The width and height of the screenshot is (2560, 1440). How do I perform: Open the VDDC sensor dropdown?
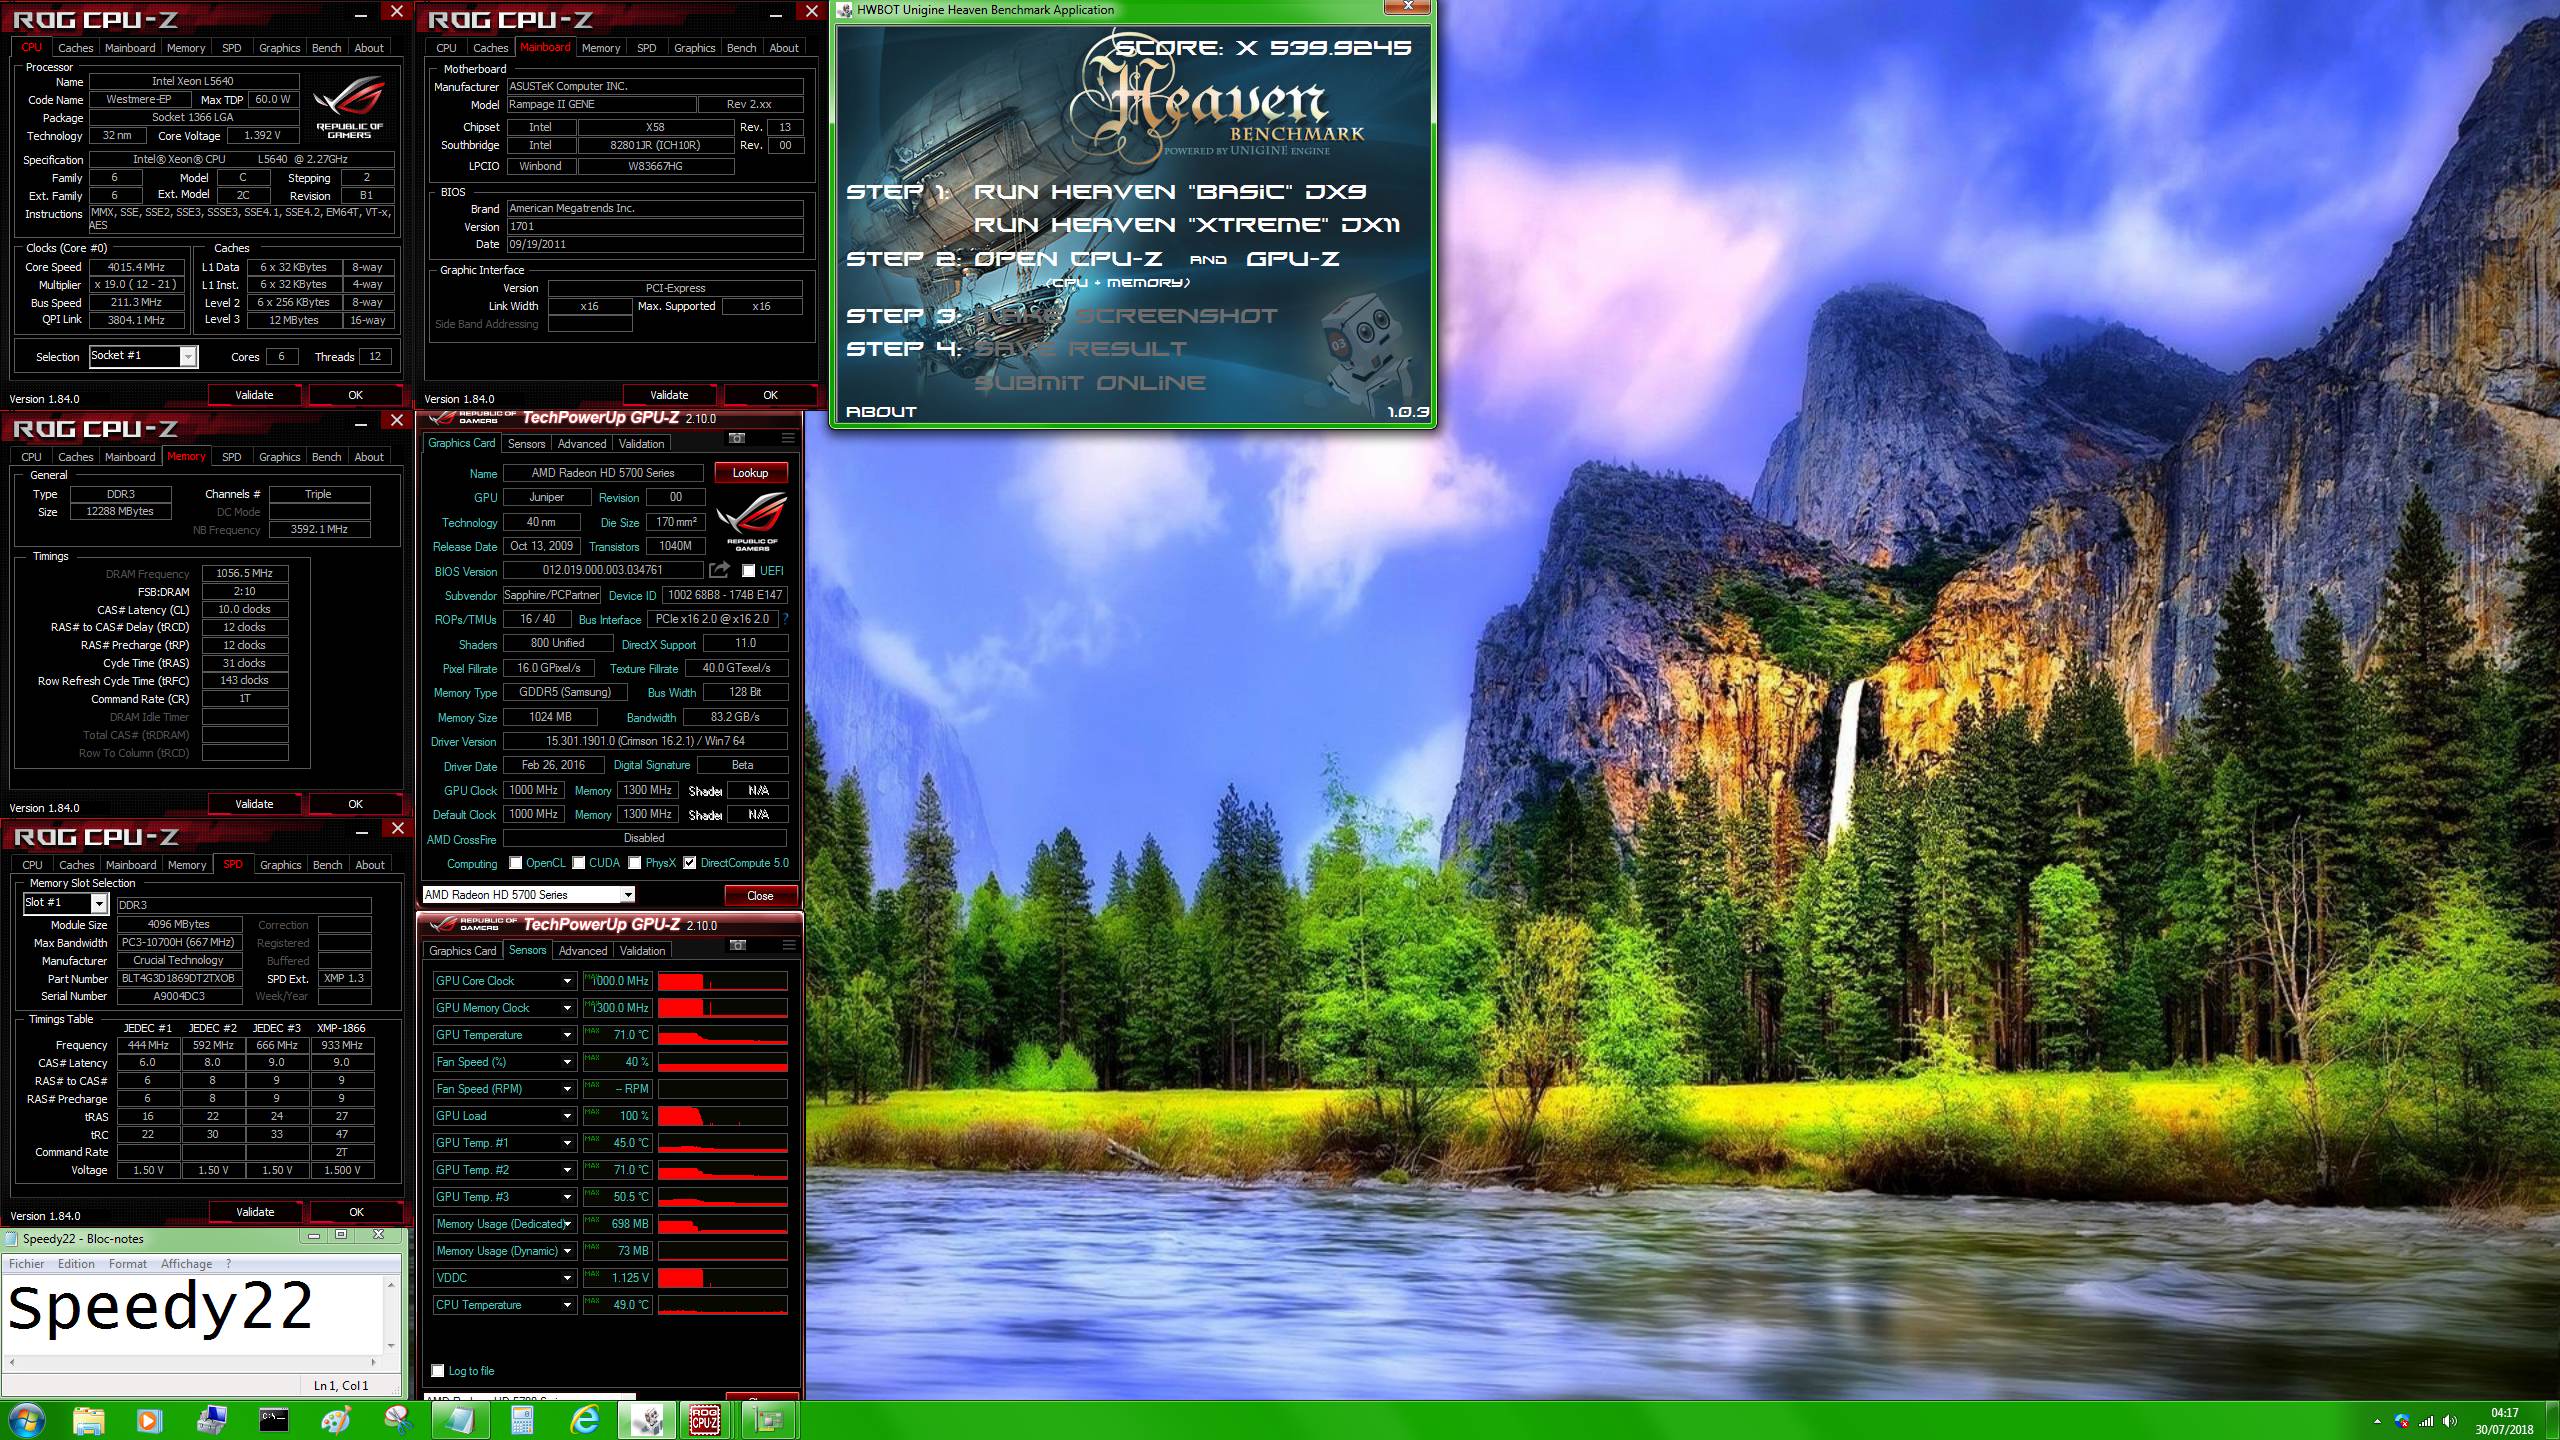tap(504, 1278)
